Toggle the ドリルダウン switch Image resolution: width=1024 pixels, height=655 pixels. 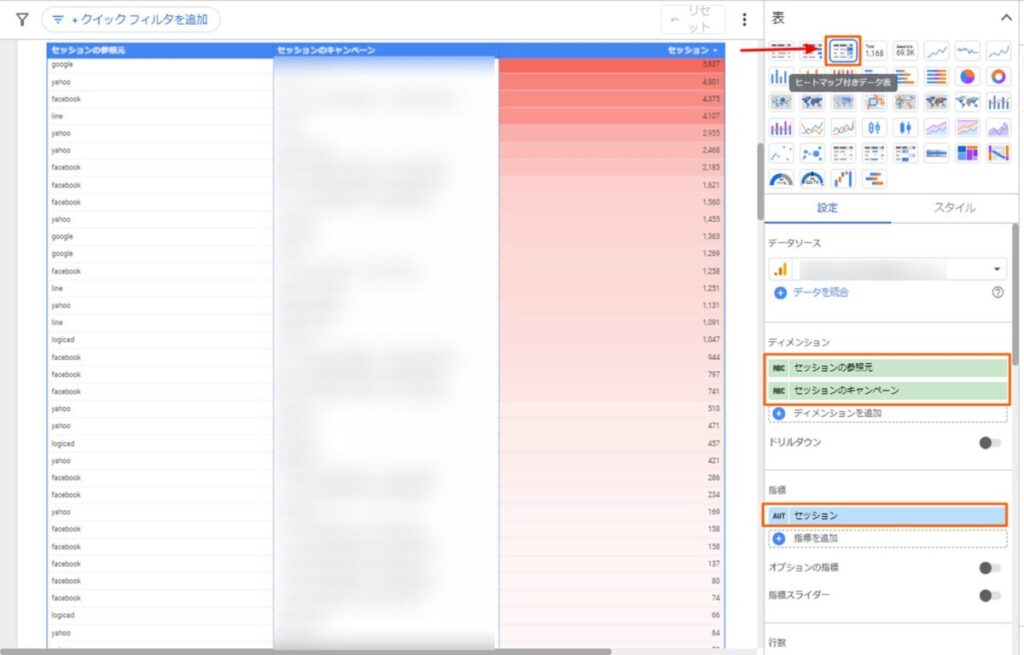click(x=990, y=443)
